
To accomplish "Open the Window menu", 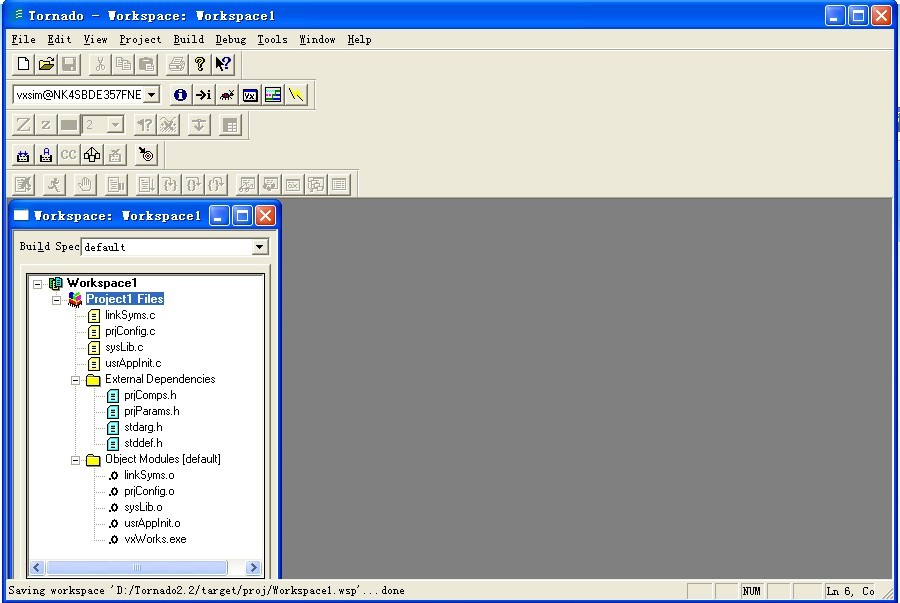I will [317, 40].
